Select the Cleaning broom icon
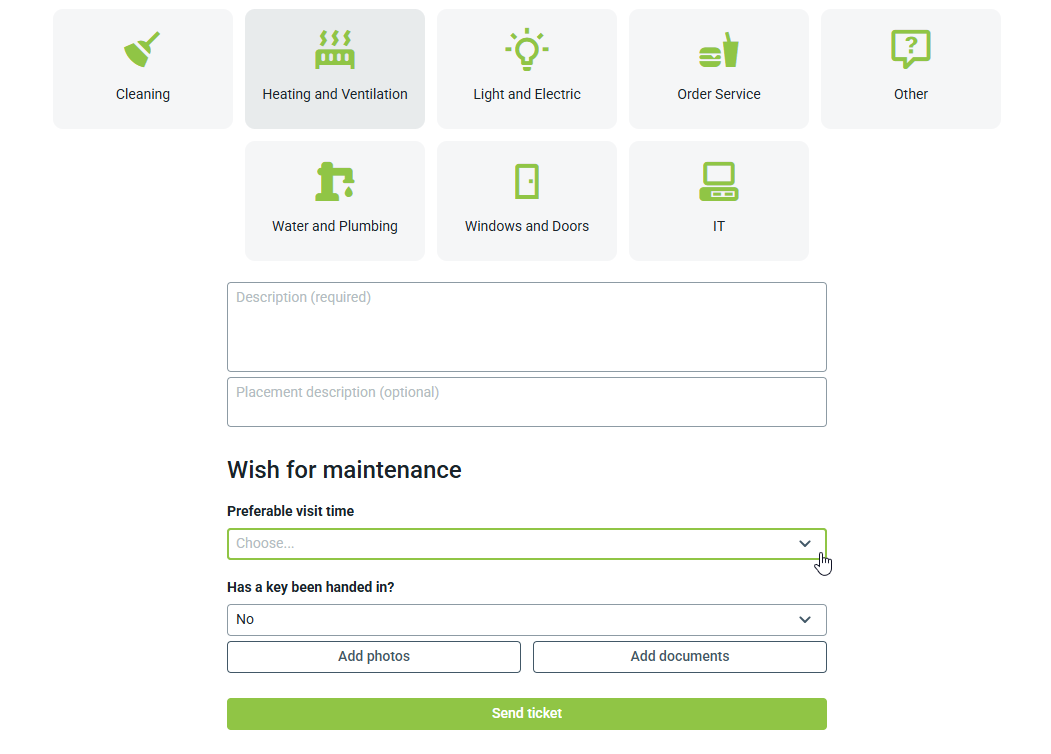 click(x=142, y=49)
